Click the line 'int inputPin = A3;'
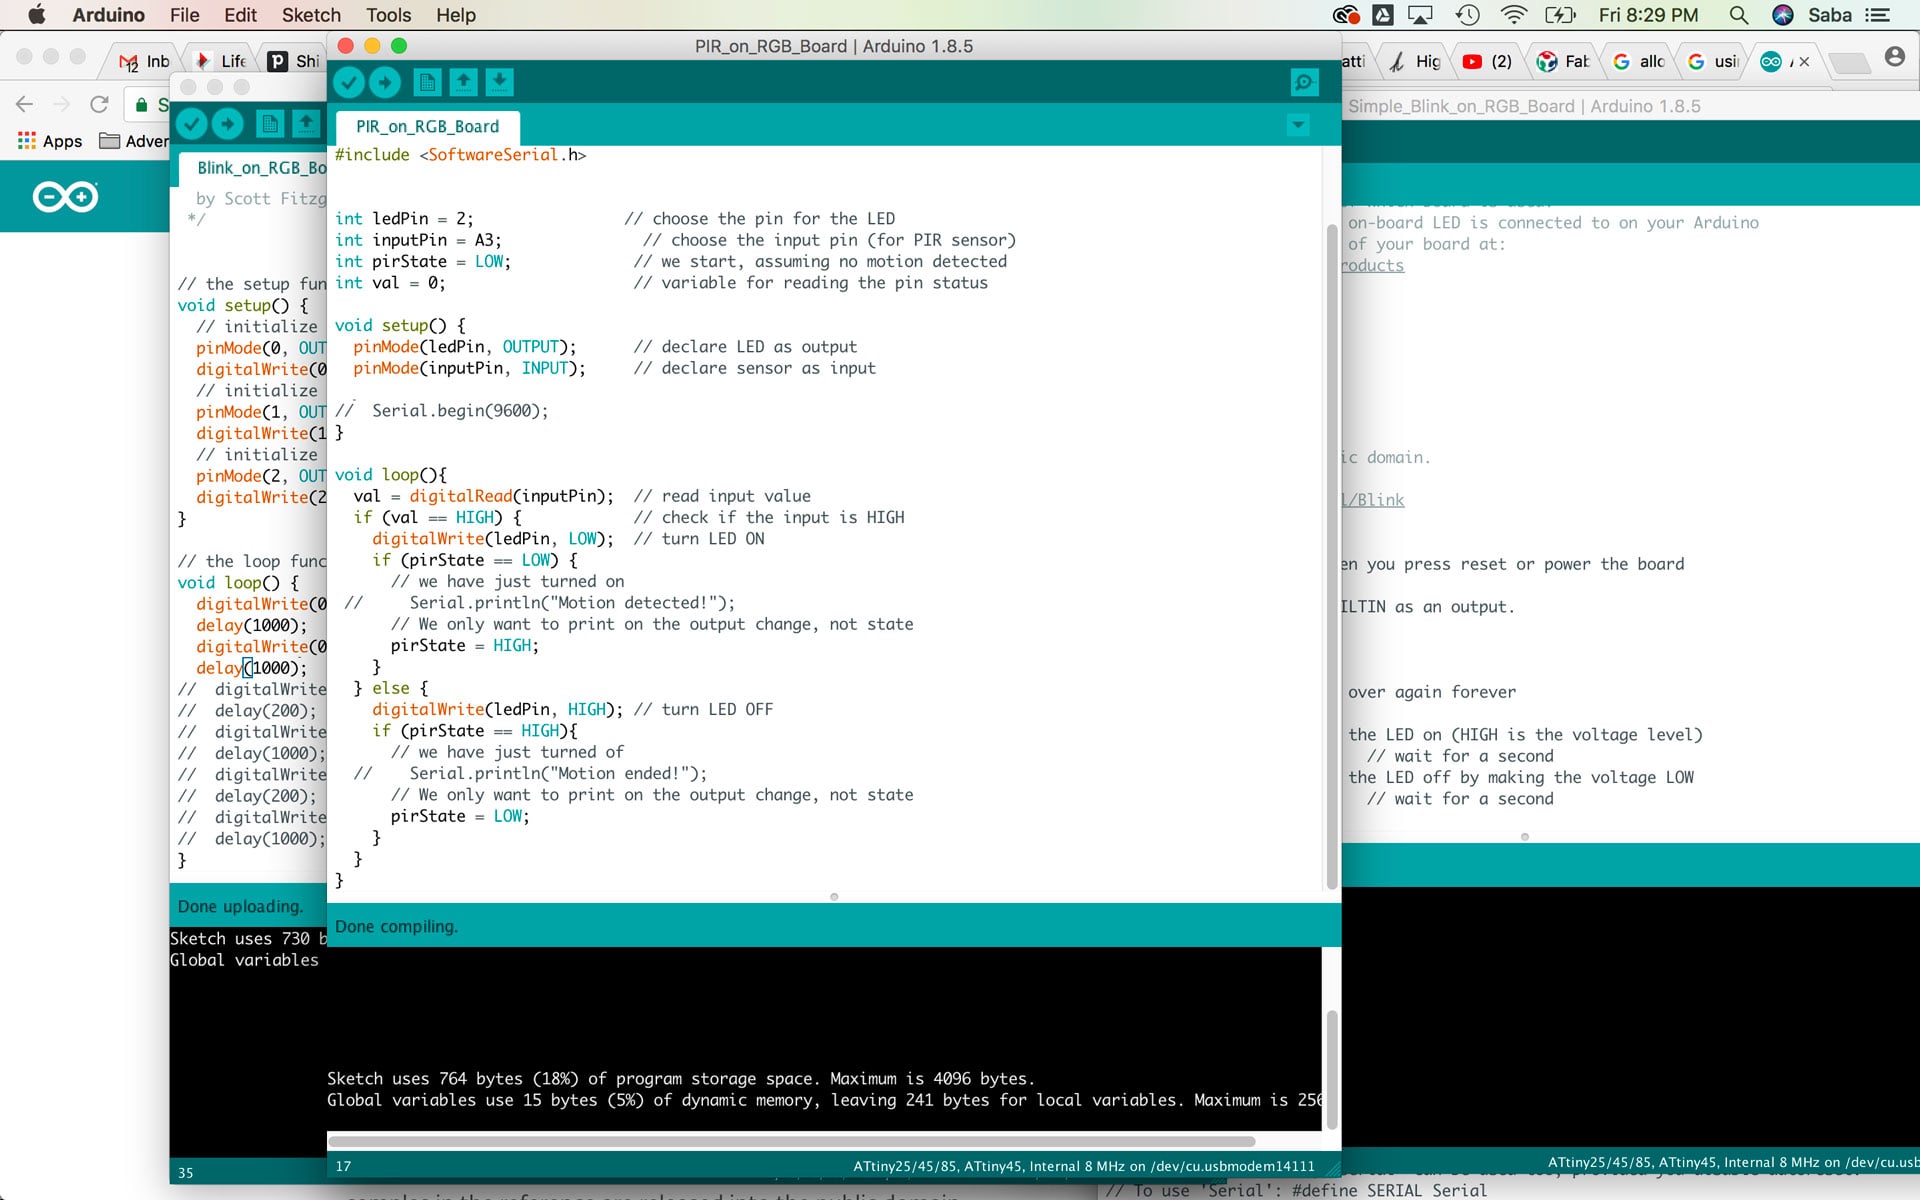Image resolution: width=1920 pixels, height=1200 pixels. coord(418,240)
